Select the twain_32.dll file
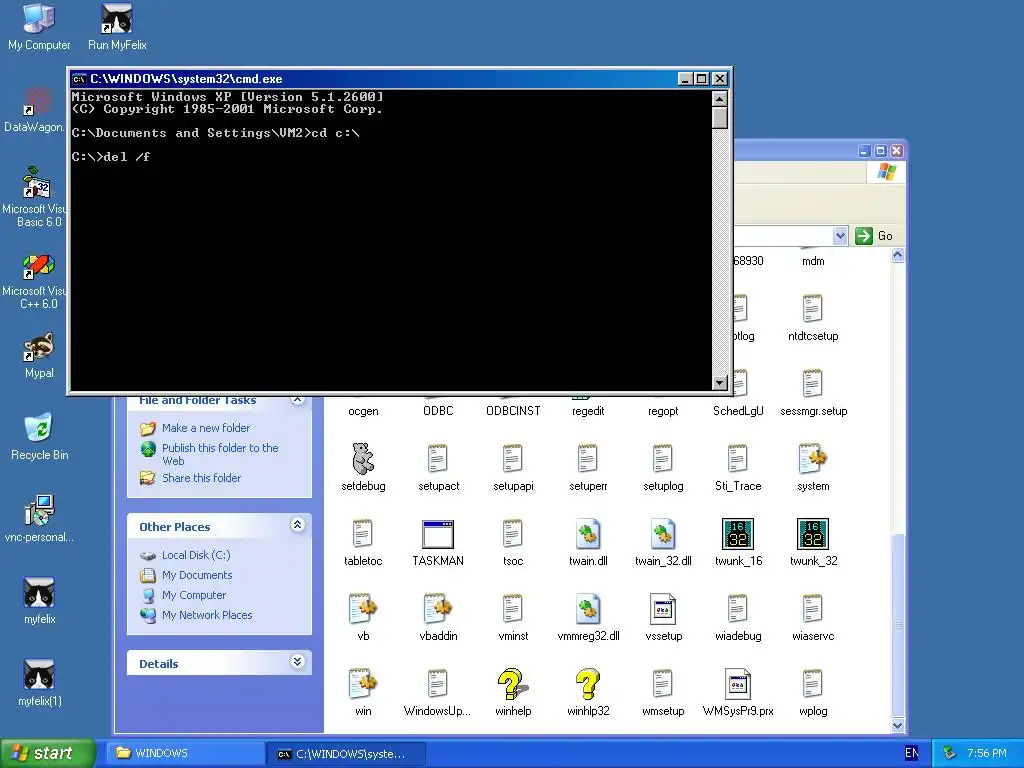1024x768 pixels. tap(663, 541)
